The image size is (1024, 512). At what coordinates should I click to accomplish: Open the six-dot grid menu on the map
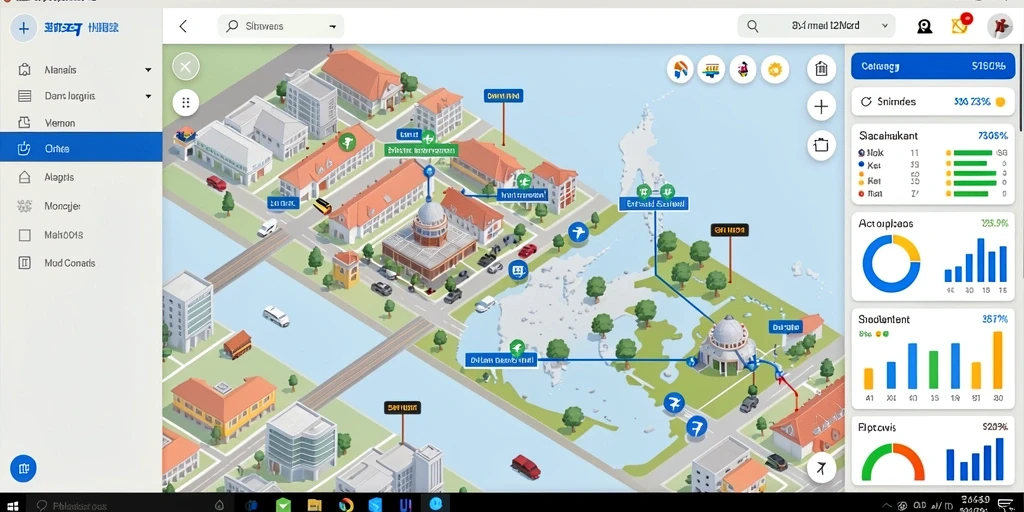pyautogui.click(x=185, y=103)
